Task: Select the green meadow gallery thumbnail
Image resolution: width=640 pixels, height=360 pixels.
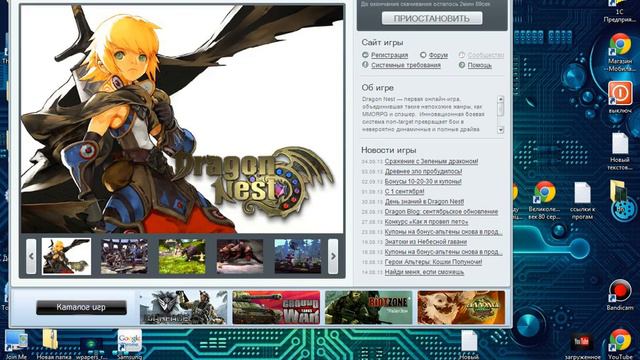Action: (x=182, y=256)
